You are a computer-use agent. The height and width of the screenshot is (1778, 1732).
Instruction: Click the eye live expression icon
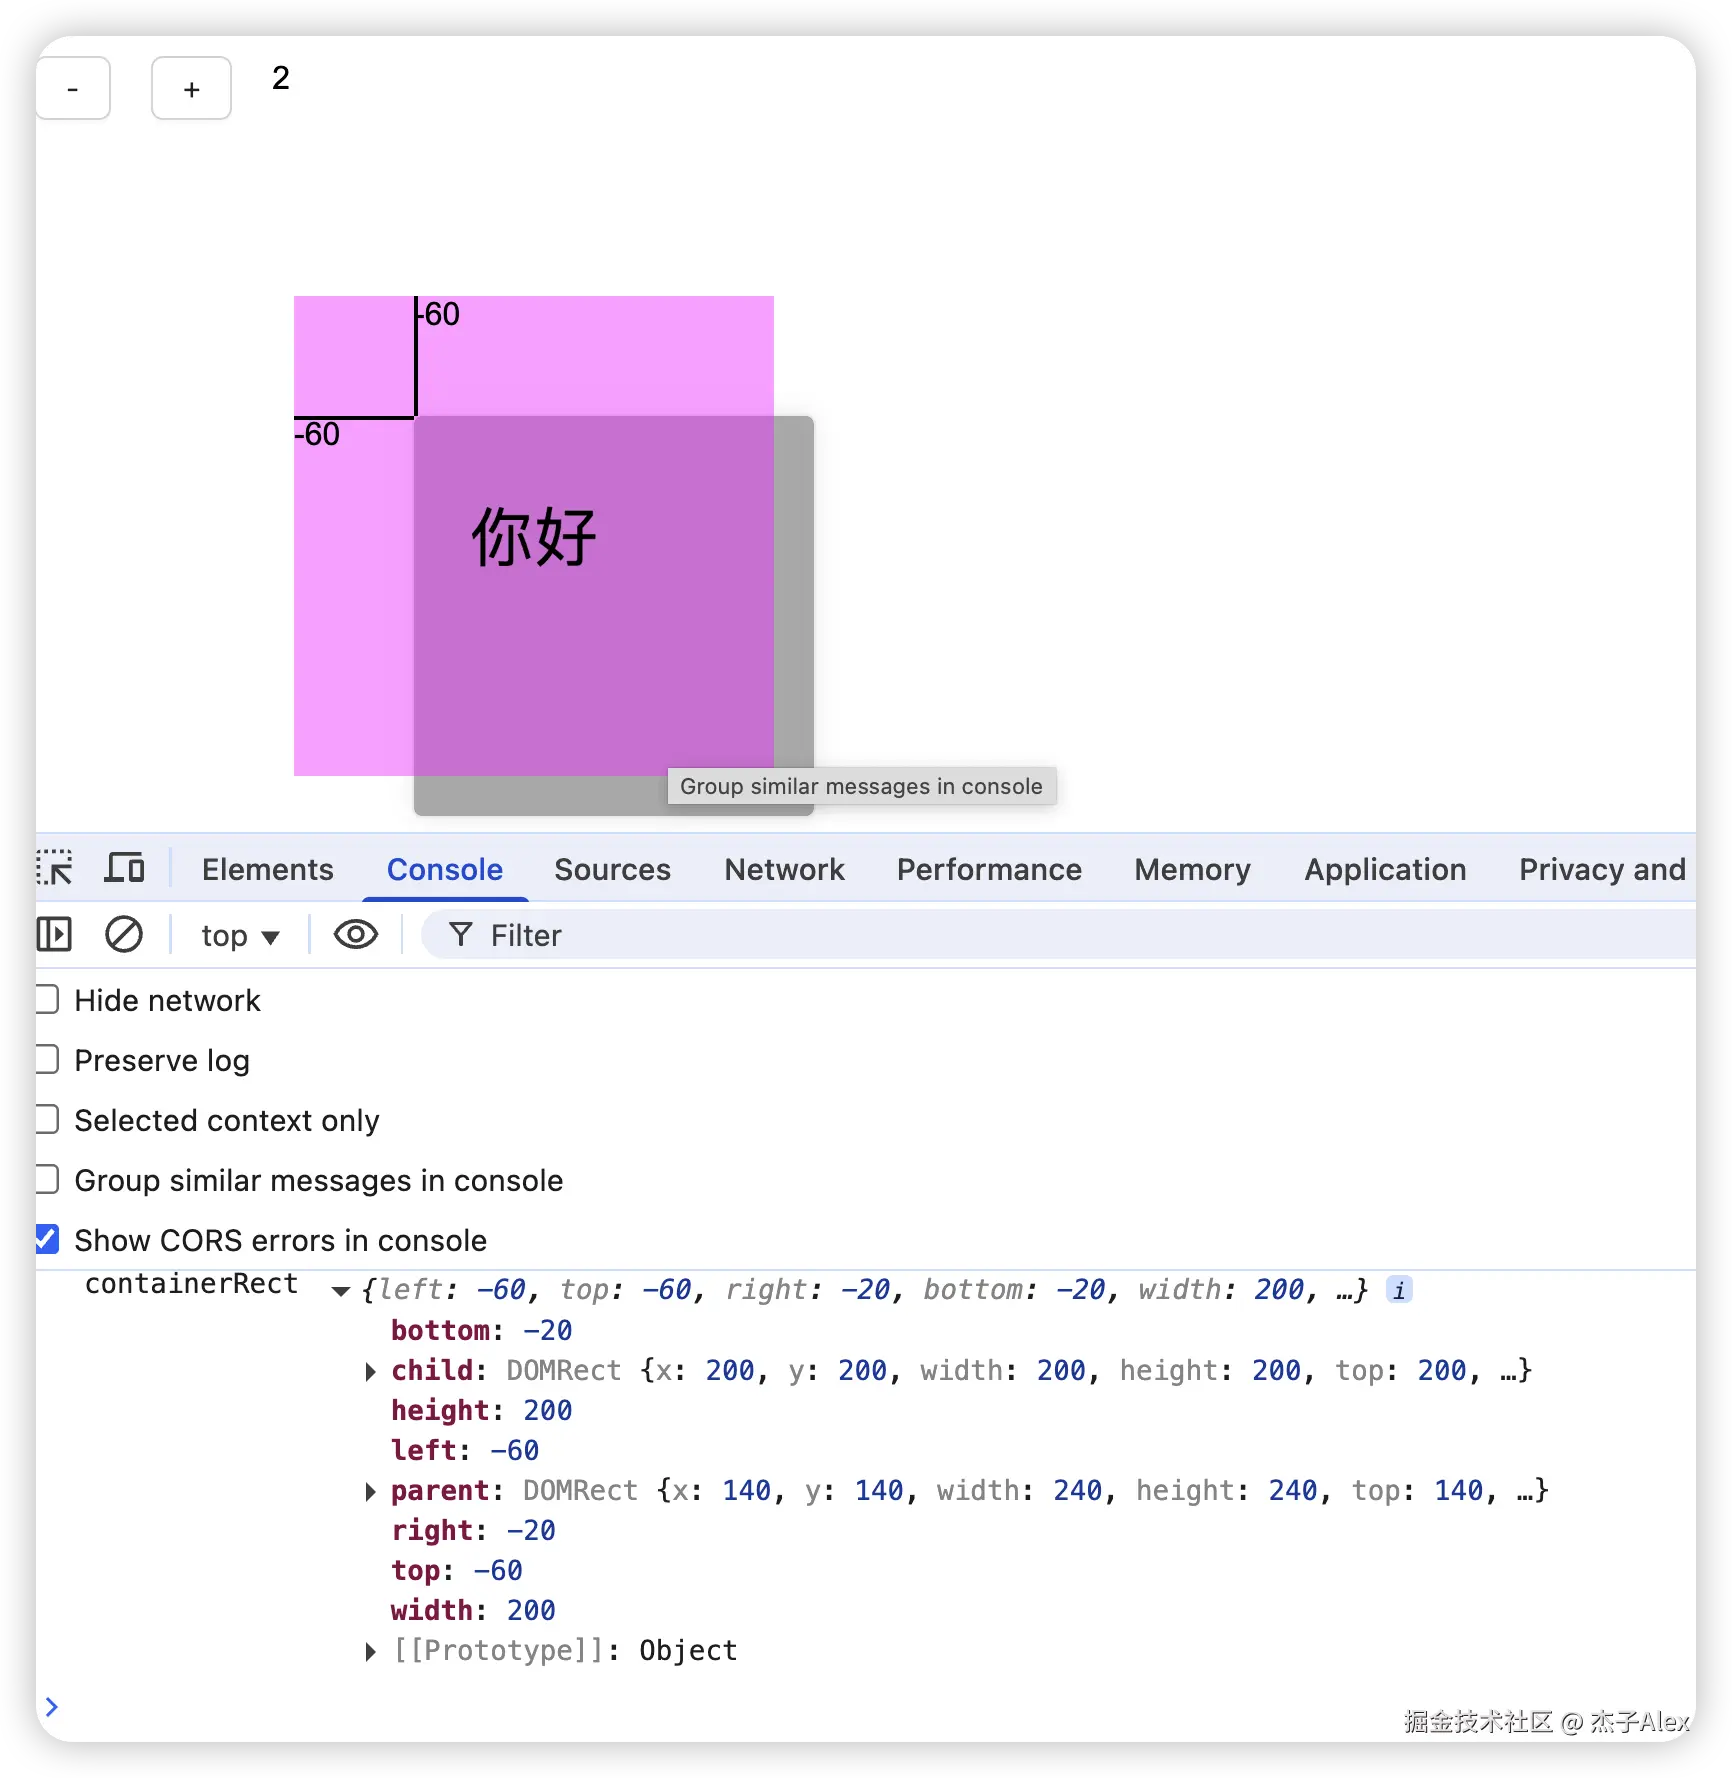[x=355, y=935]
